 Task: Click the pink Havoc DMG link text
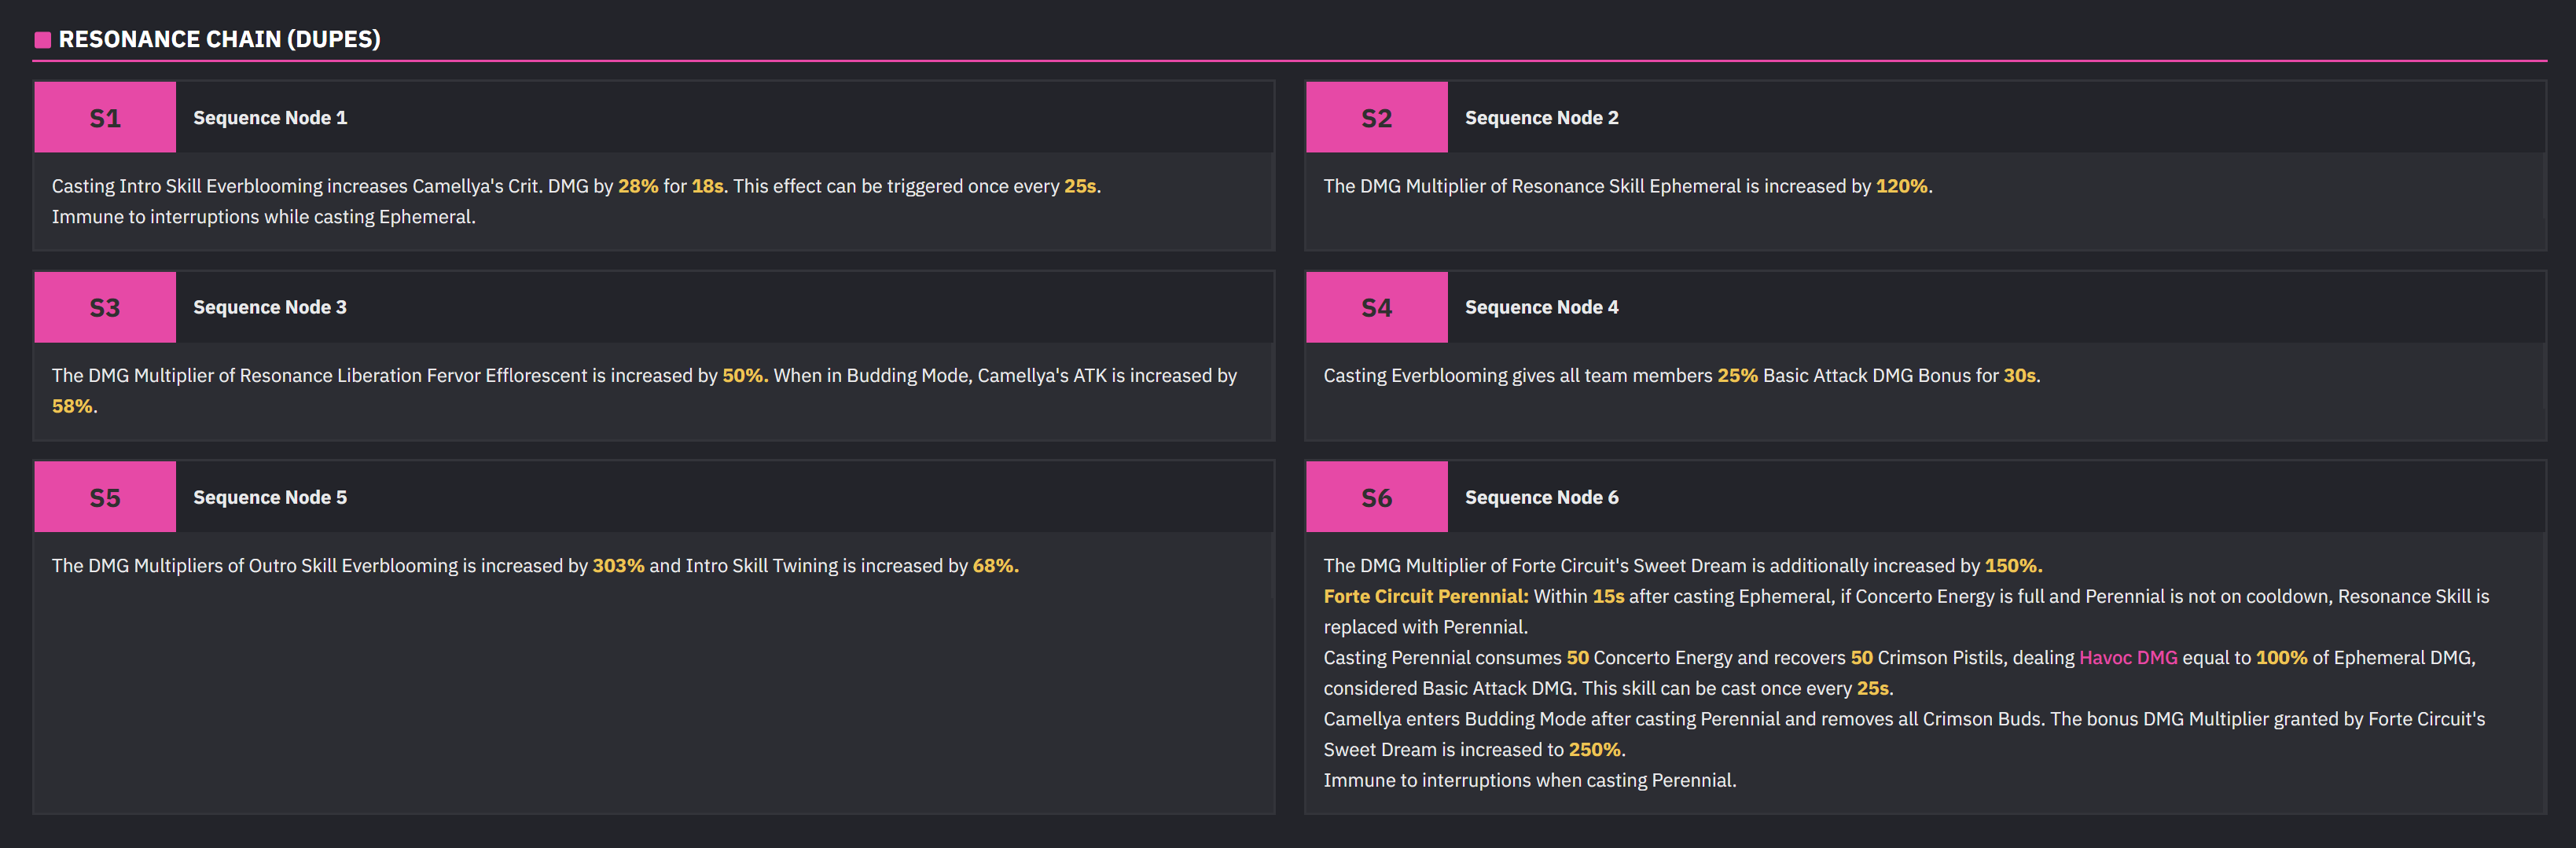pyautogui.click(x=2127, y=657)
